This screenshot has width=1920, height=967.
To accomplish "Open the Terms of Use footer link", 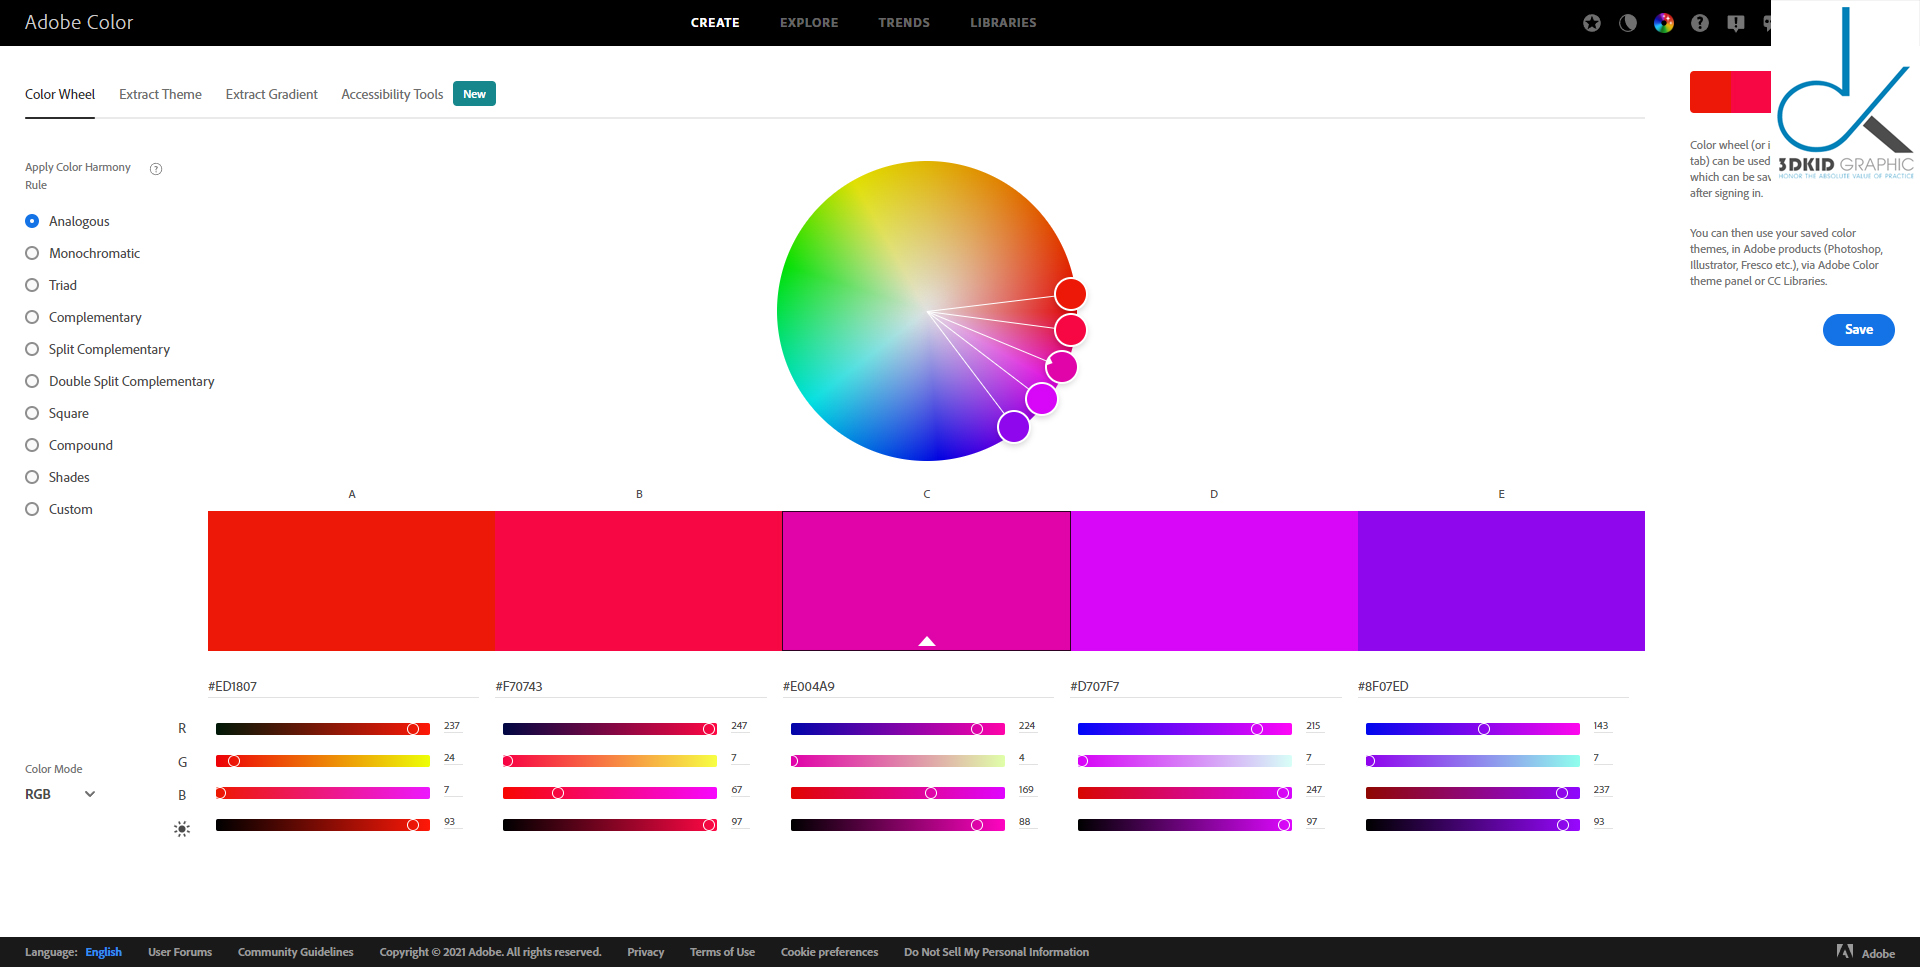I will (x=722, y=952).
